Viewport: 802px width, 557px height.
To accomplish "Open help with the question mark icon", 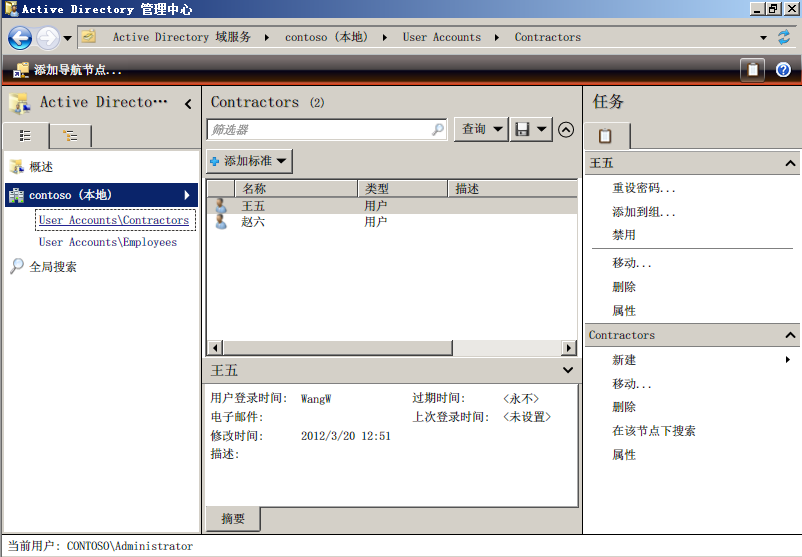I will tap(783, 70).
